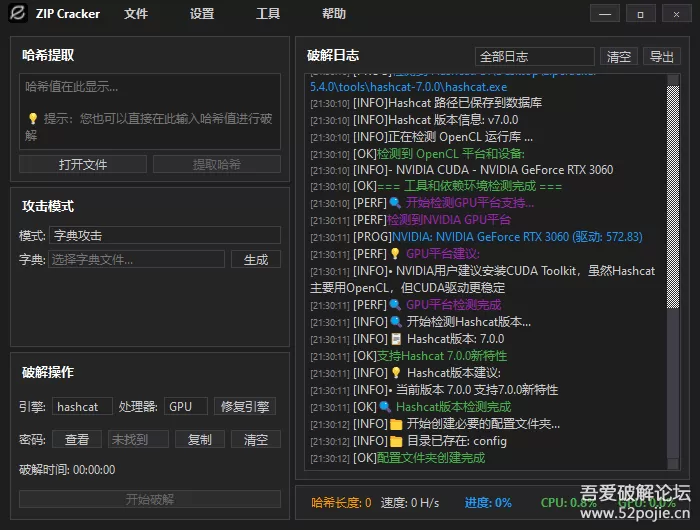Open the 设置 menu

click(x=202, y=14)
